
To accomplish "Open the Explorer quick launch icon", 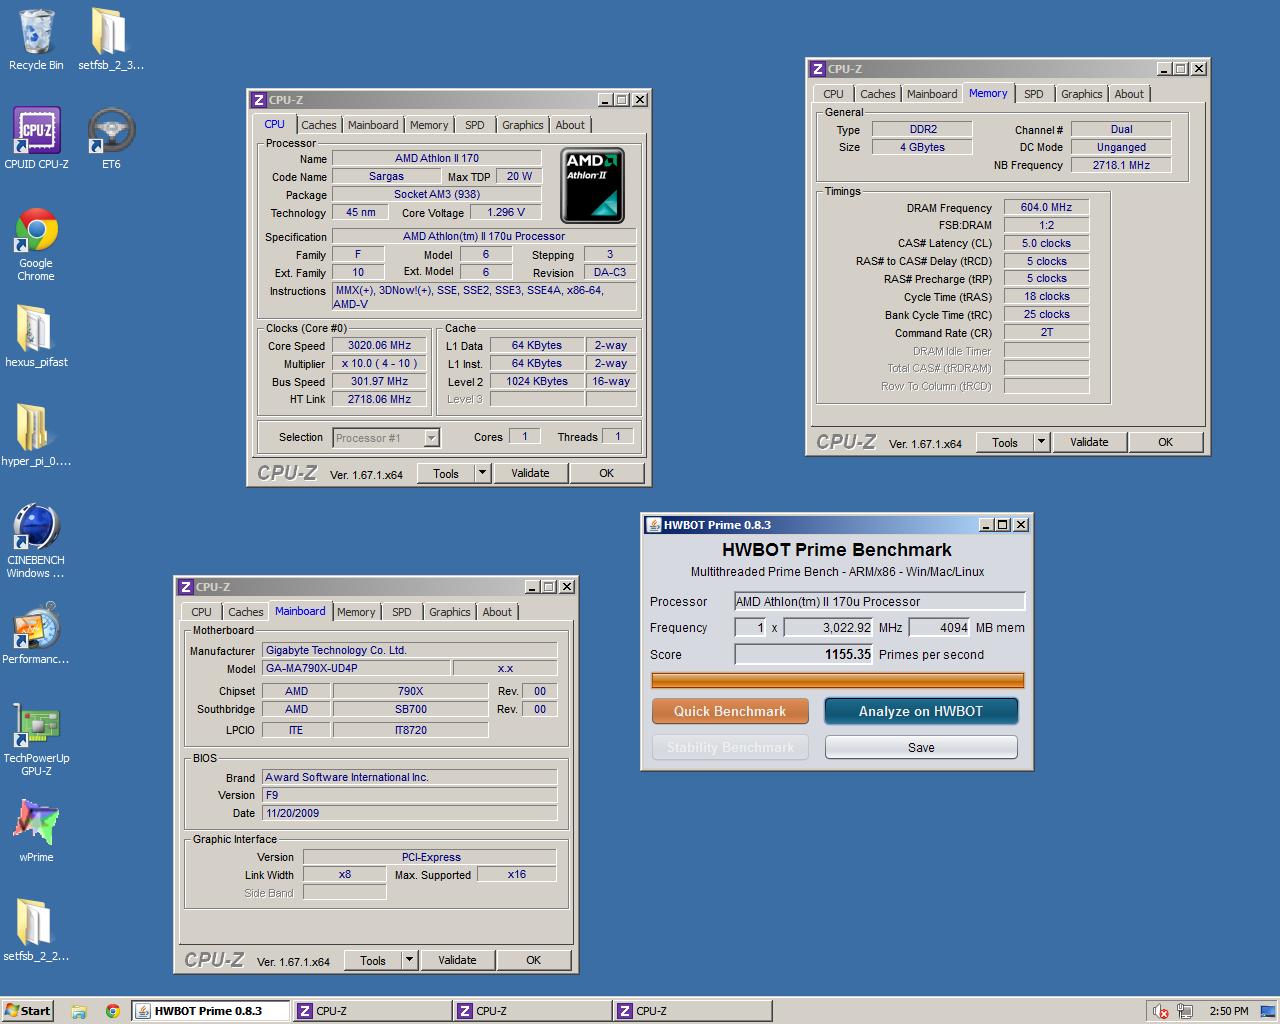I will (x=79, y=1011).
